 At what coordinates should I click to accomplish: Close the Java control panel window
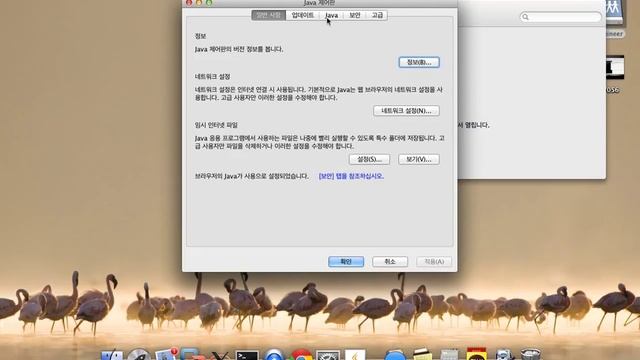(x=189, y=3)
